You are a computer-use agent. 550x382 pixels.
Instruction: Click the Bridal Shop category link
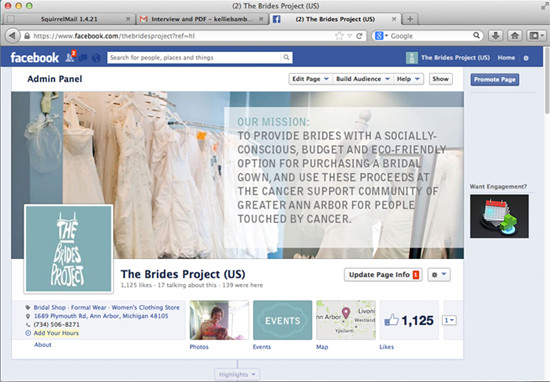(x=49, y=307)
